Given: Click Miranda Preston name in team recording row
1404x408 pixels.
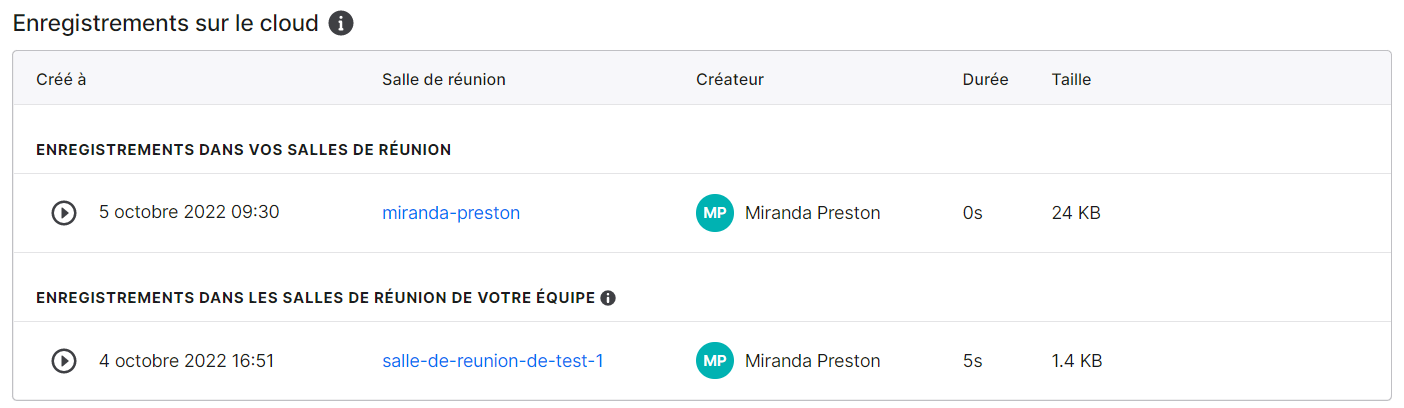Looking at the screenshot, I should point(813,361).
